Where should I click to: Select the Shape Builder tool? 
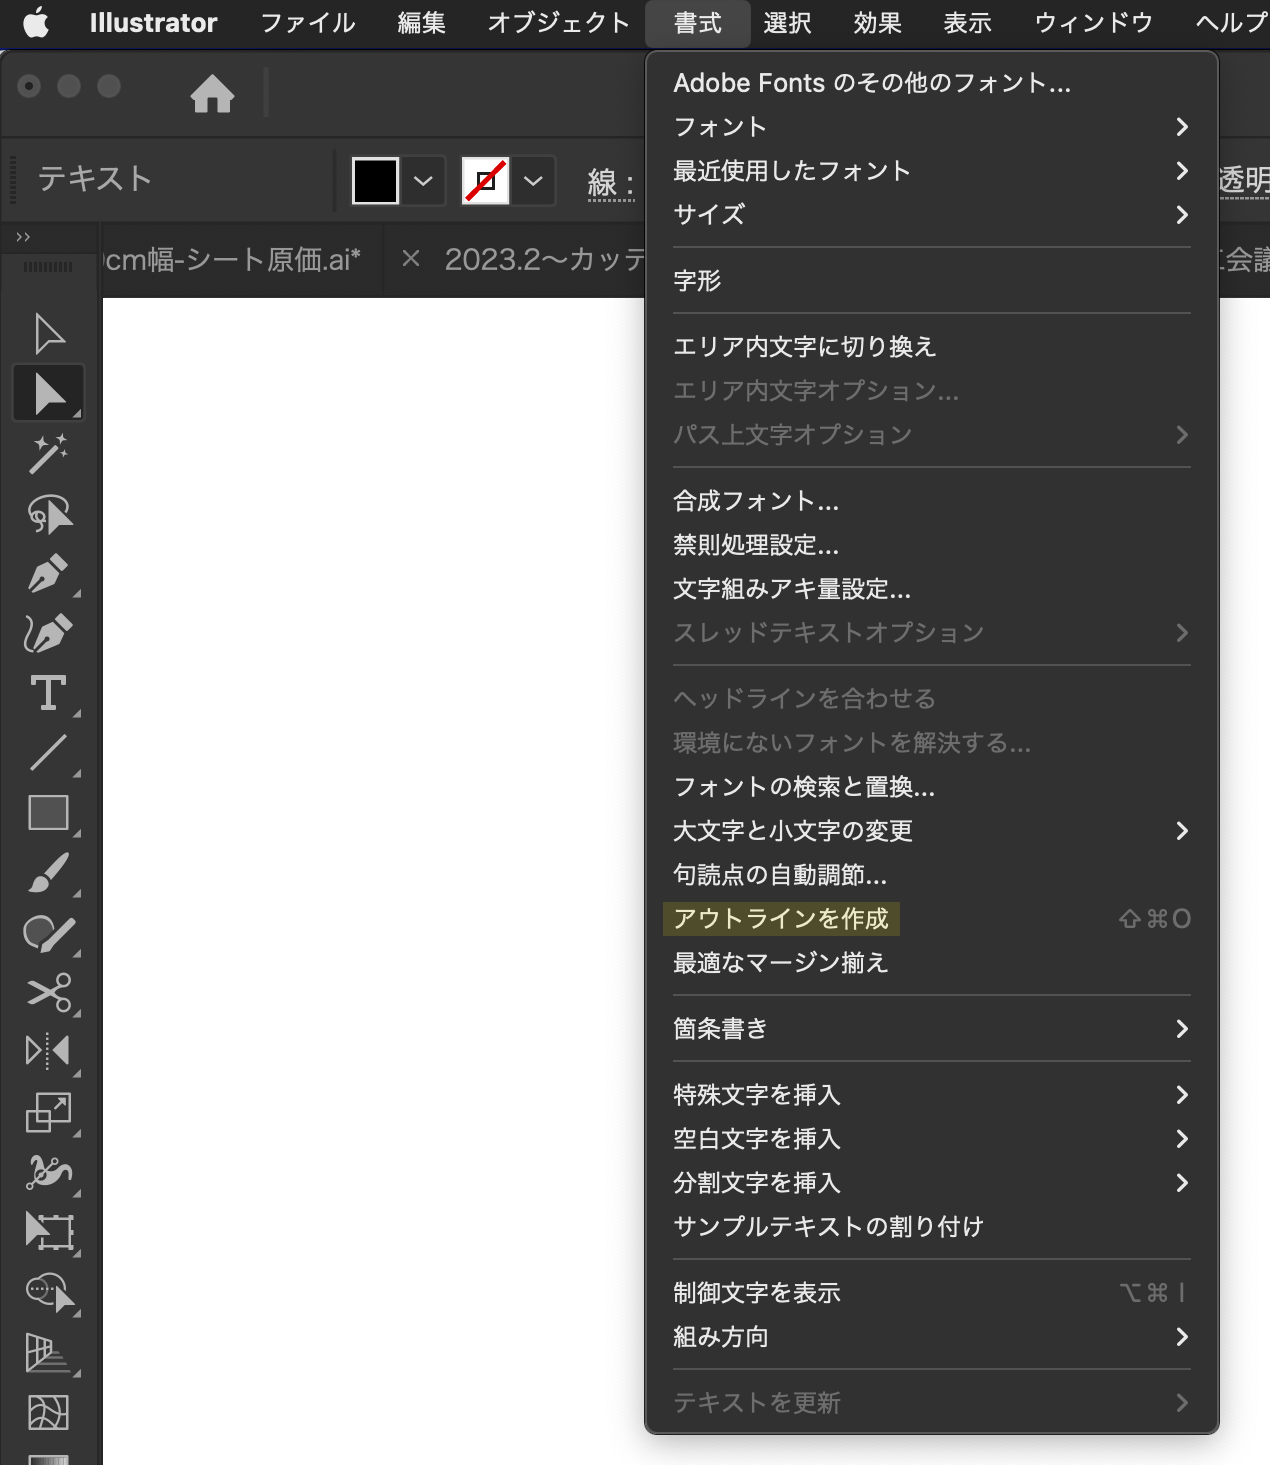pyautogui.click(x=48, y=1292)
